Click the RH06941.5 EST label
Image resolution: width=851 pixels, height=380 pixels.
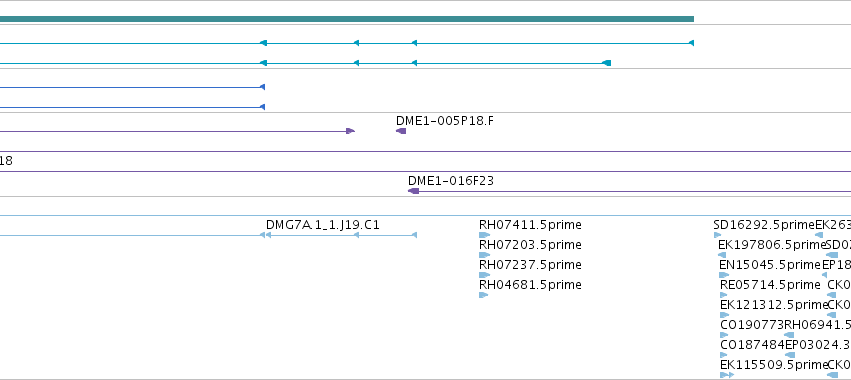[x=818, y=325]
